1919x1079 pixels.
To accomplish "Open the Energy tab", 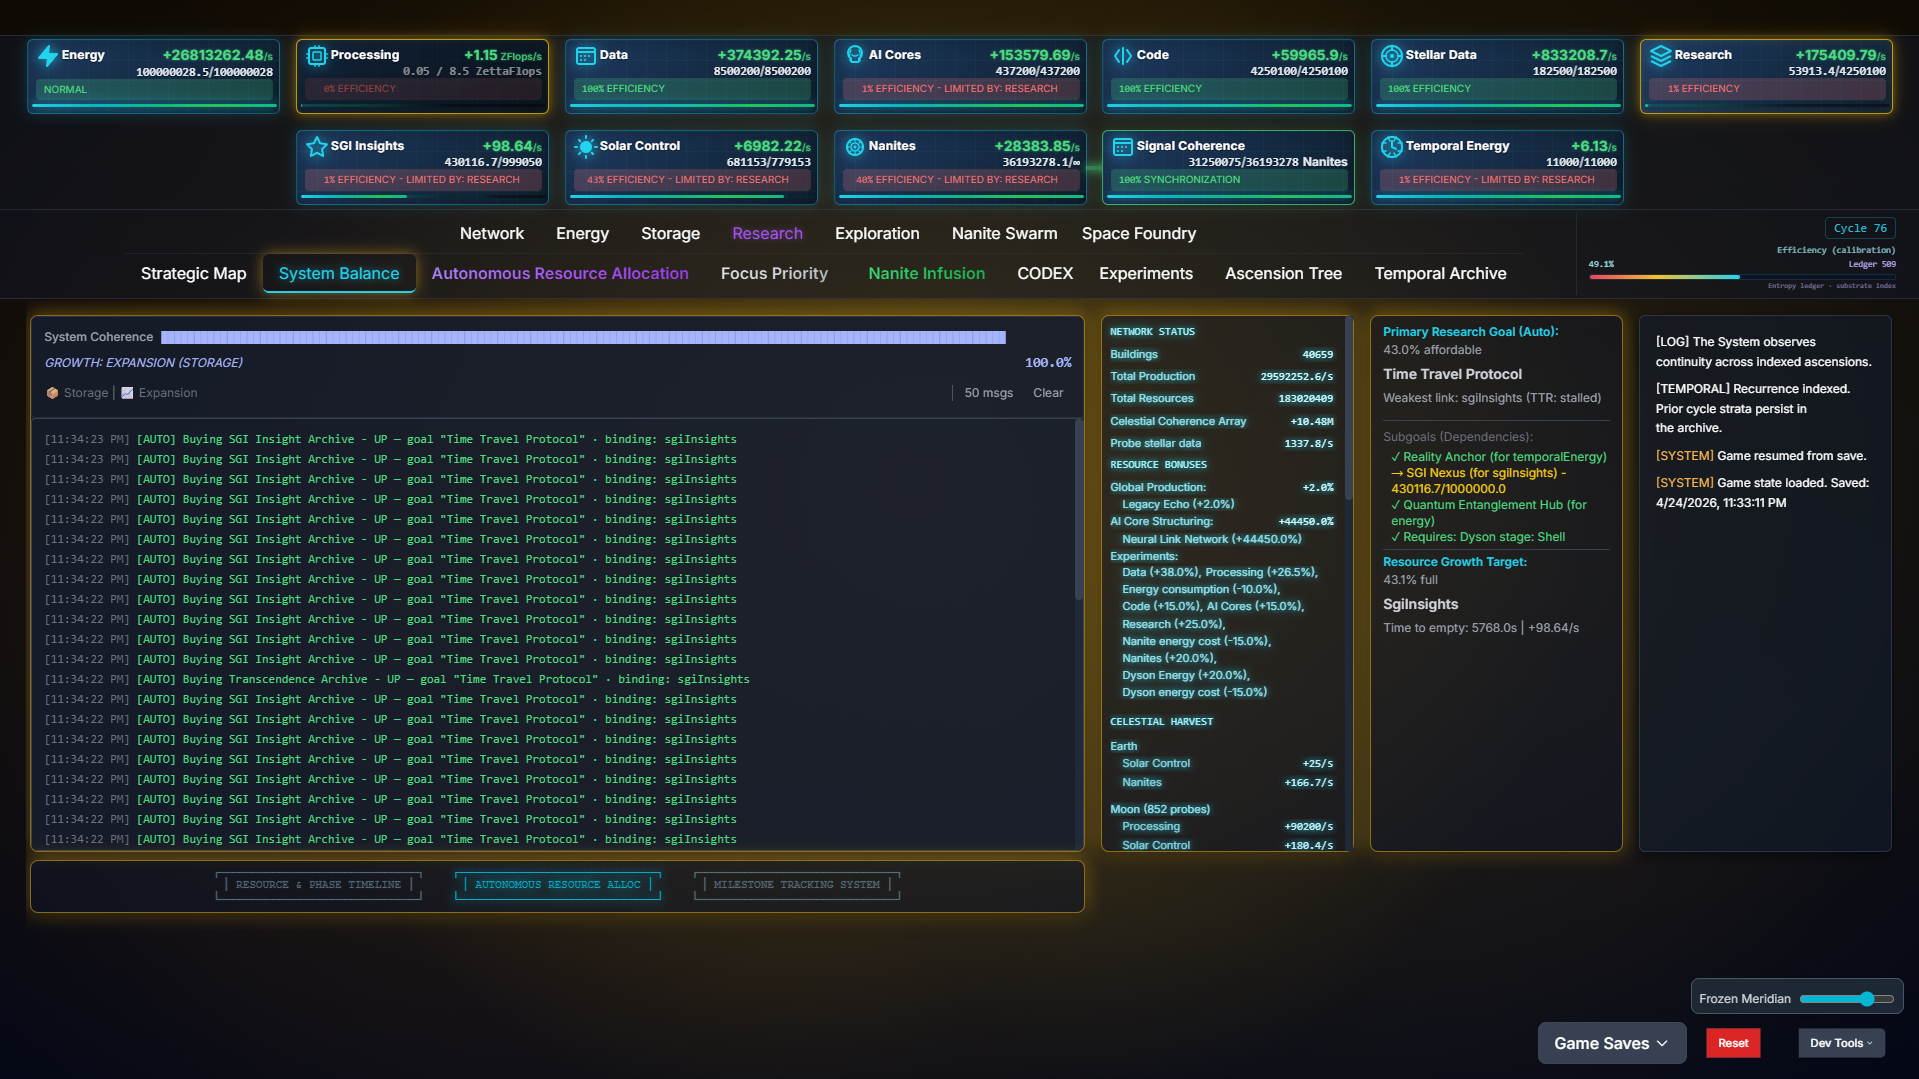I will click(x=582, y=233).
